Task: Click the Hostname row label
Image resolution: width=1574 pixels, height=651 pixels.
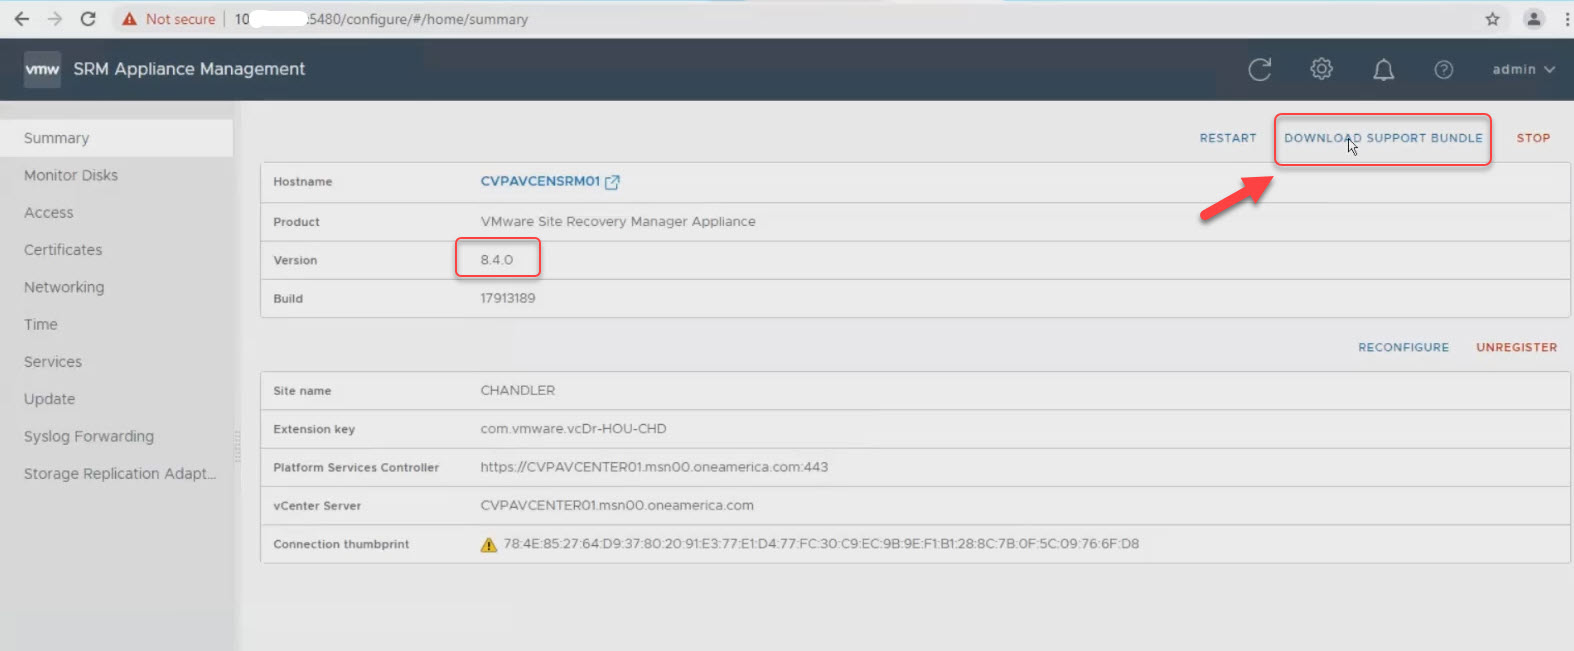Action: click(303, 182)
